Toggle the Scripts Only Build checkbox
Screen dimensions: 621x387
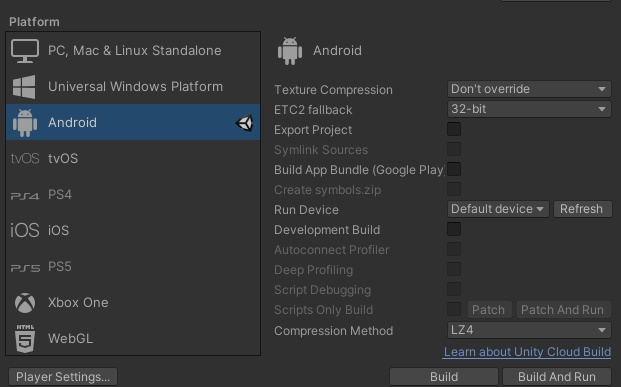(x=454, y=309)
